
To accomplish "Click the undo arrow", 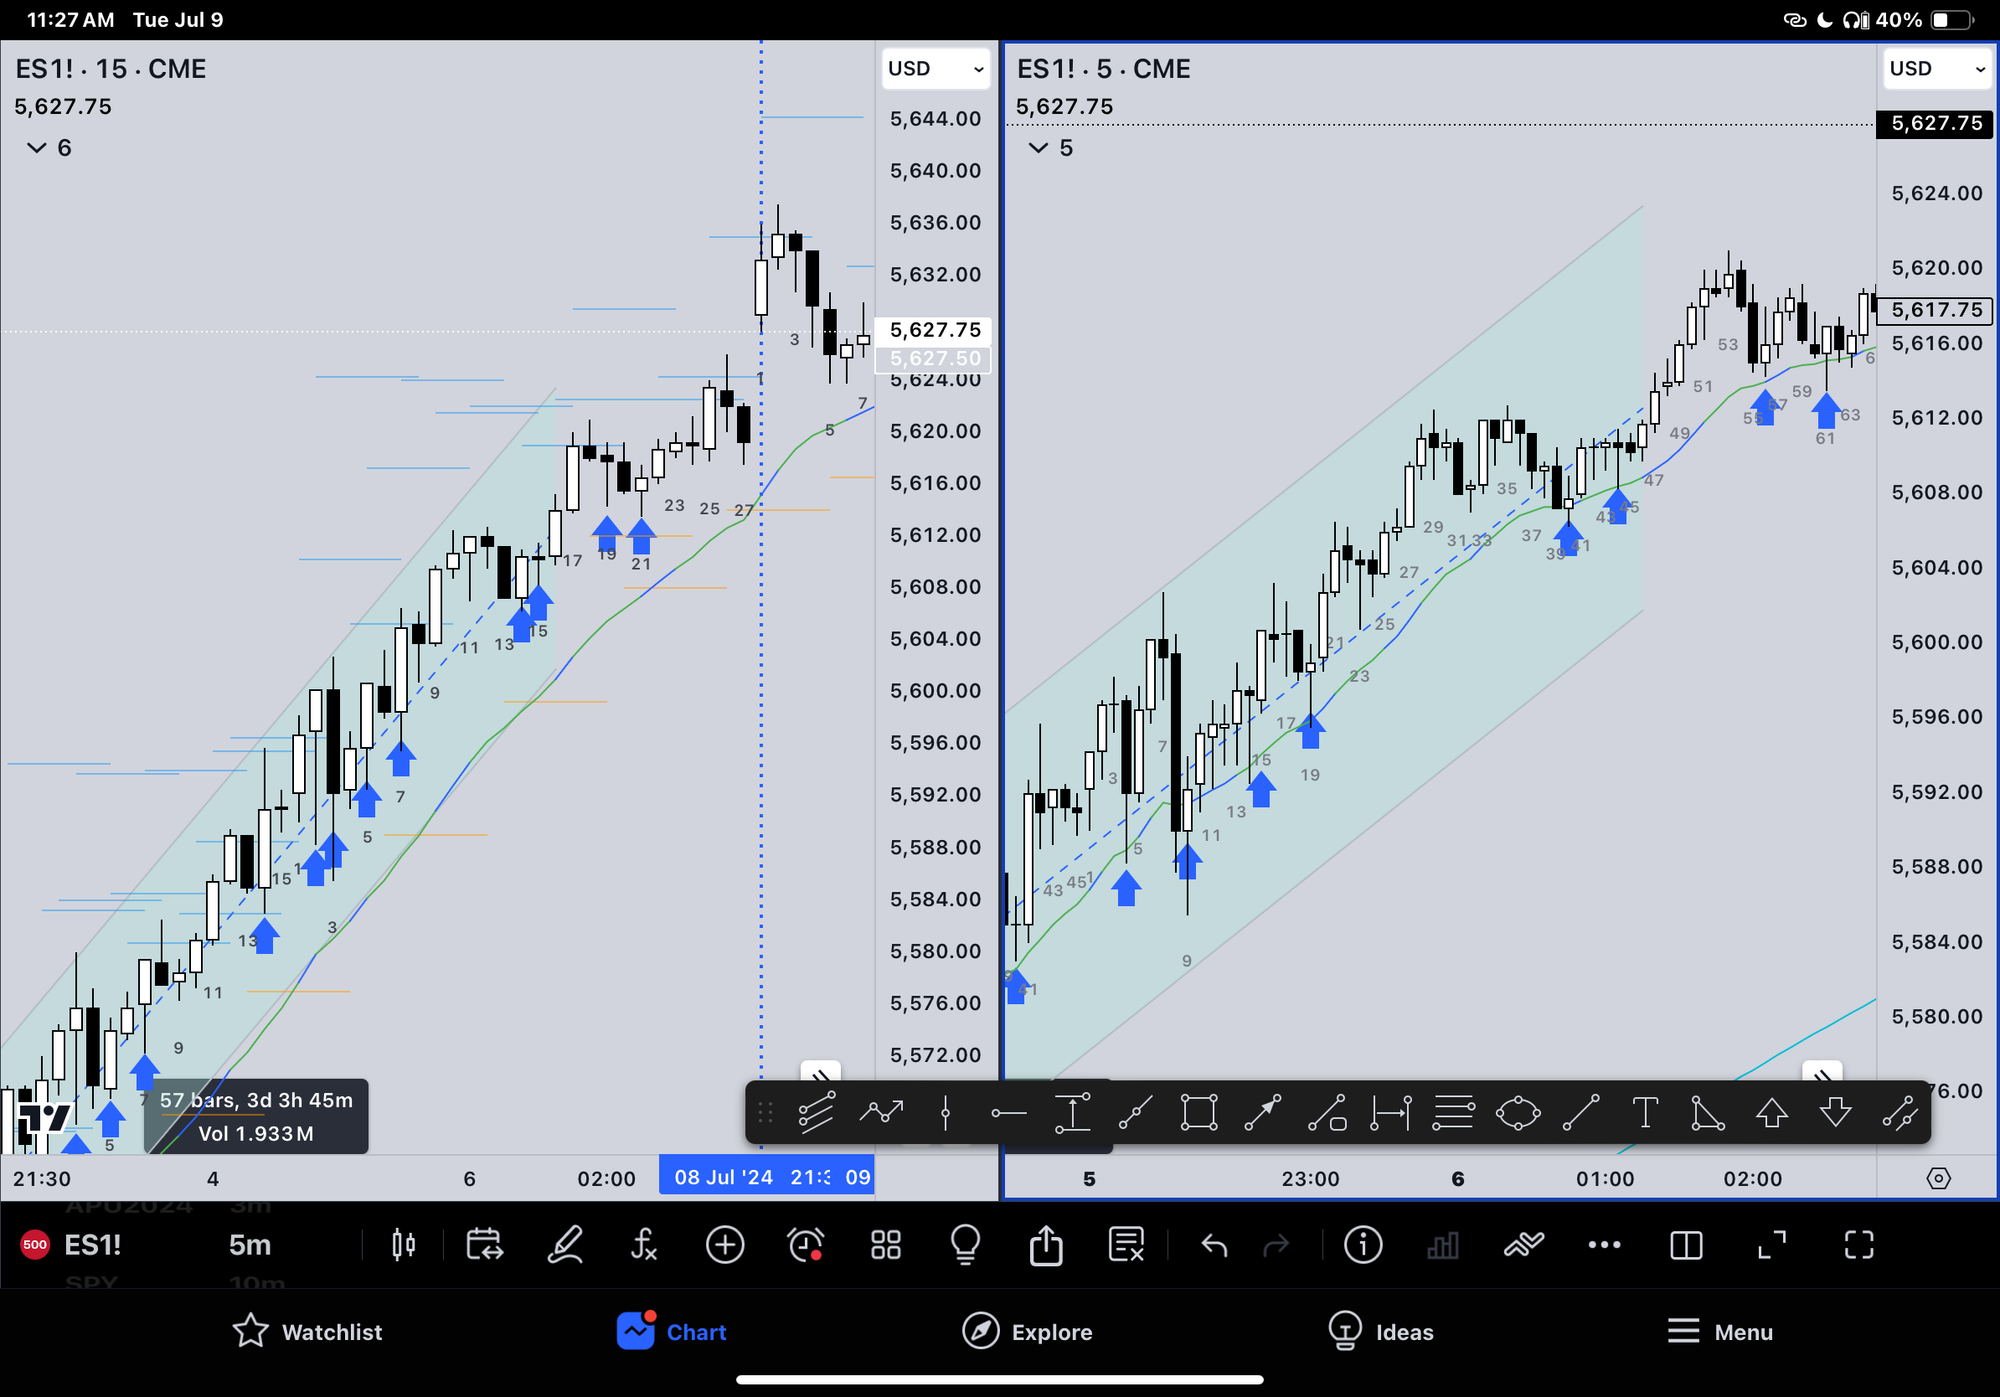I will [x=1214, y=1245].
